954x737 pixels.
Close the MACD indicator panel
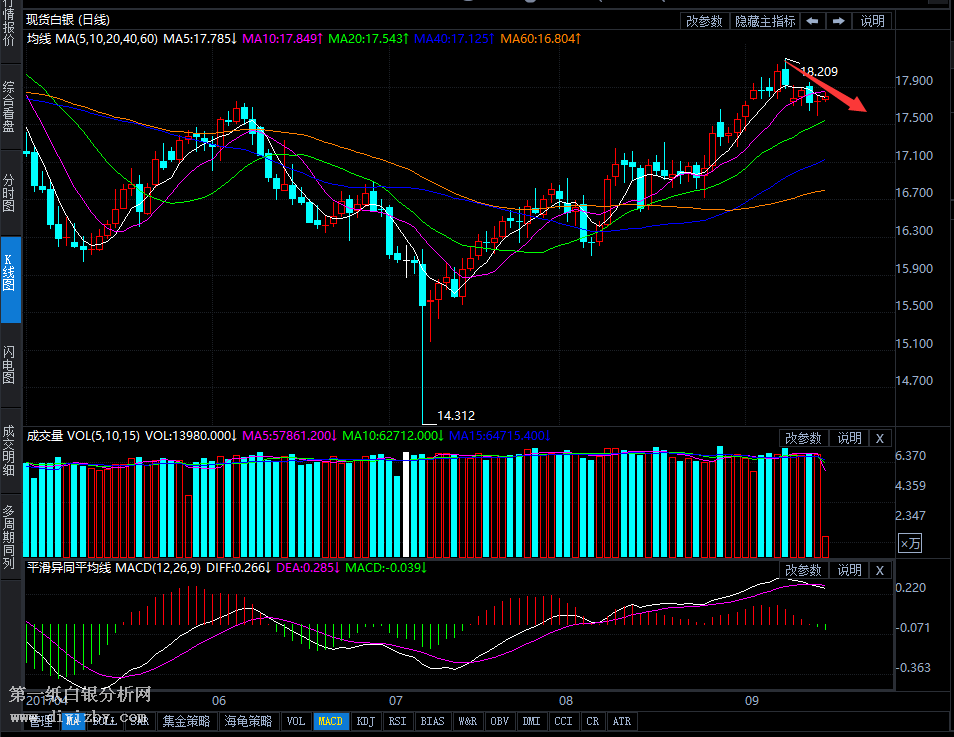coord(880,570)
